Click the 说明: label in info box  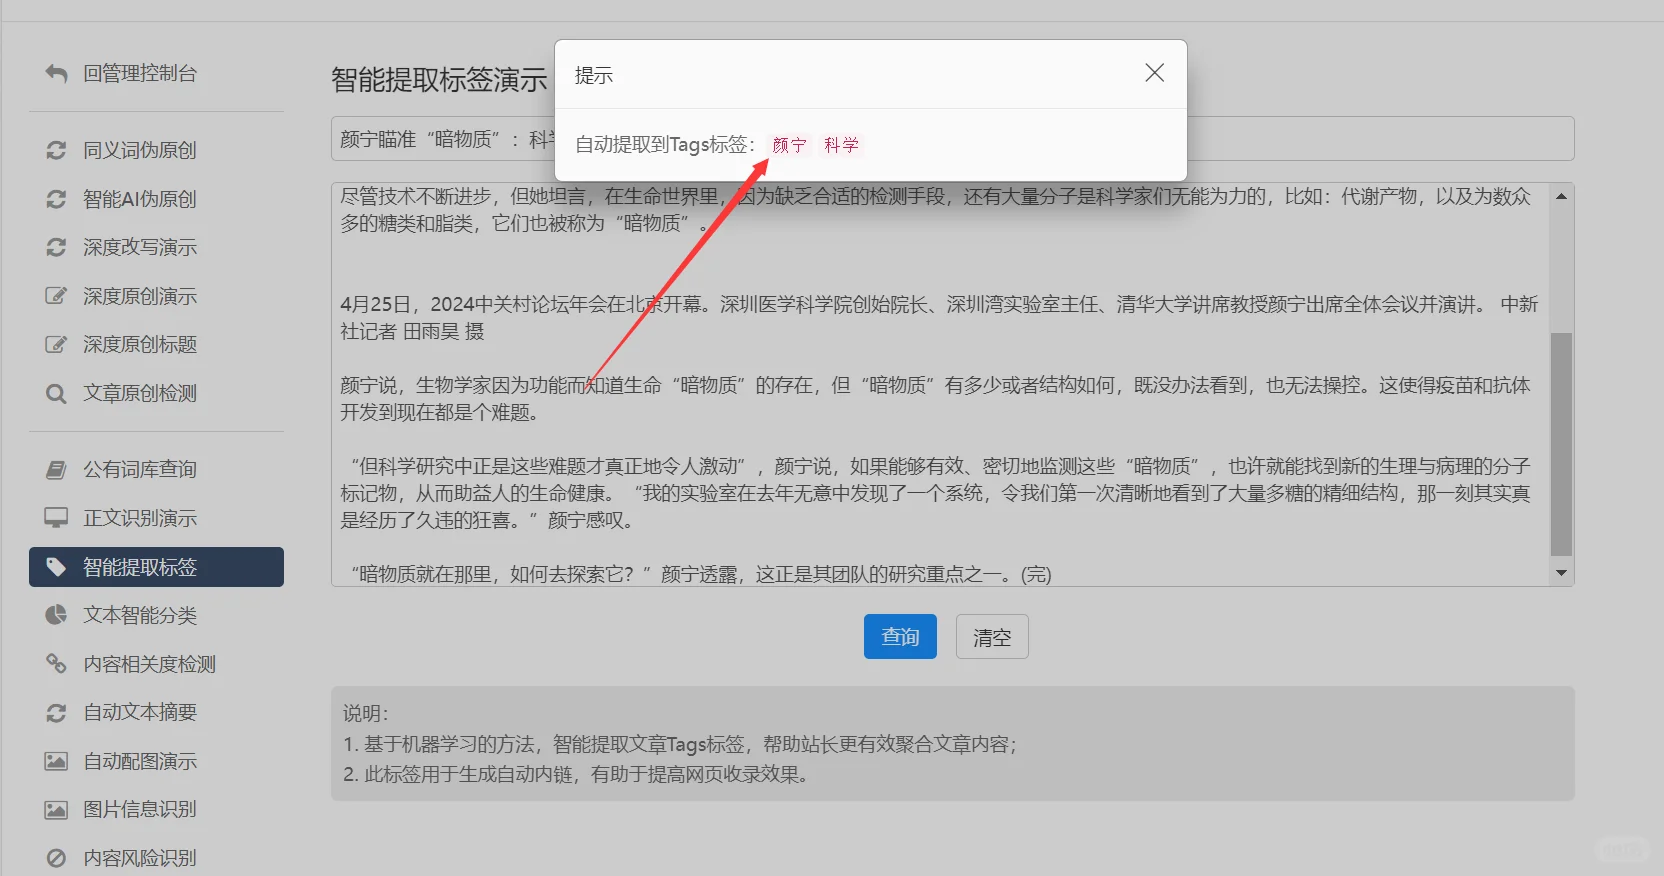click(366, 713)
